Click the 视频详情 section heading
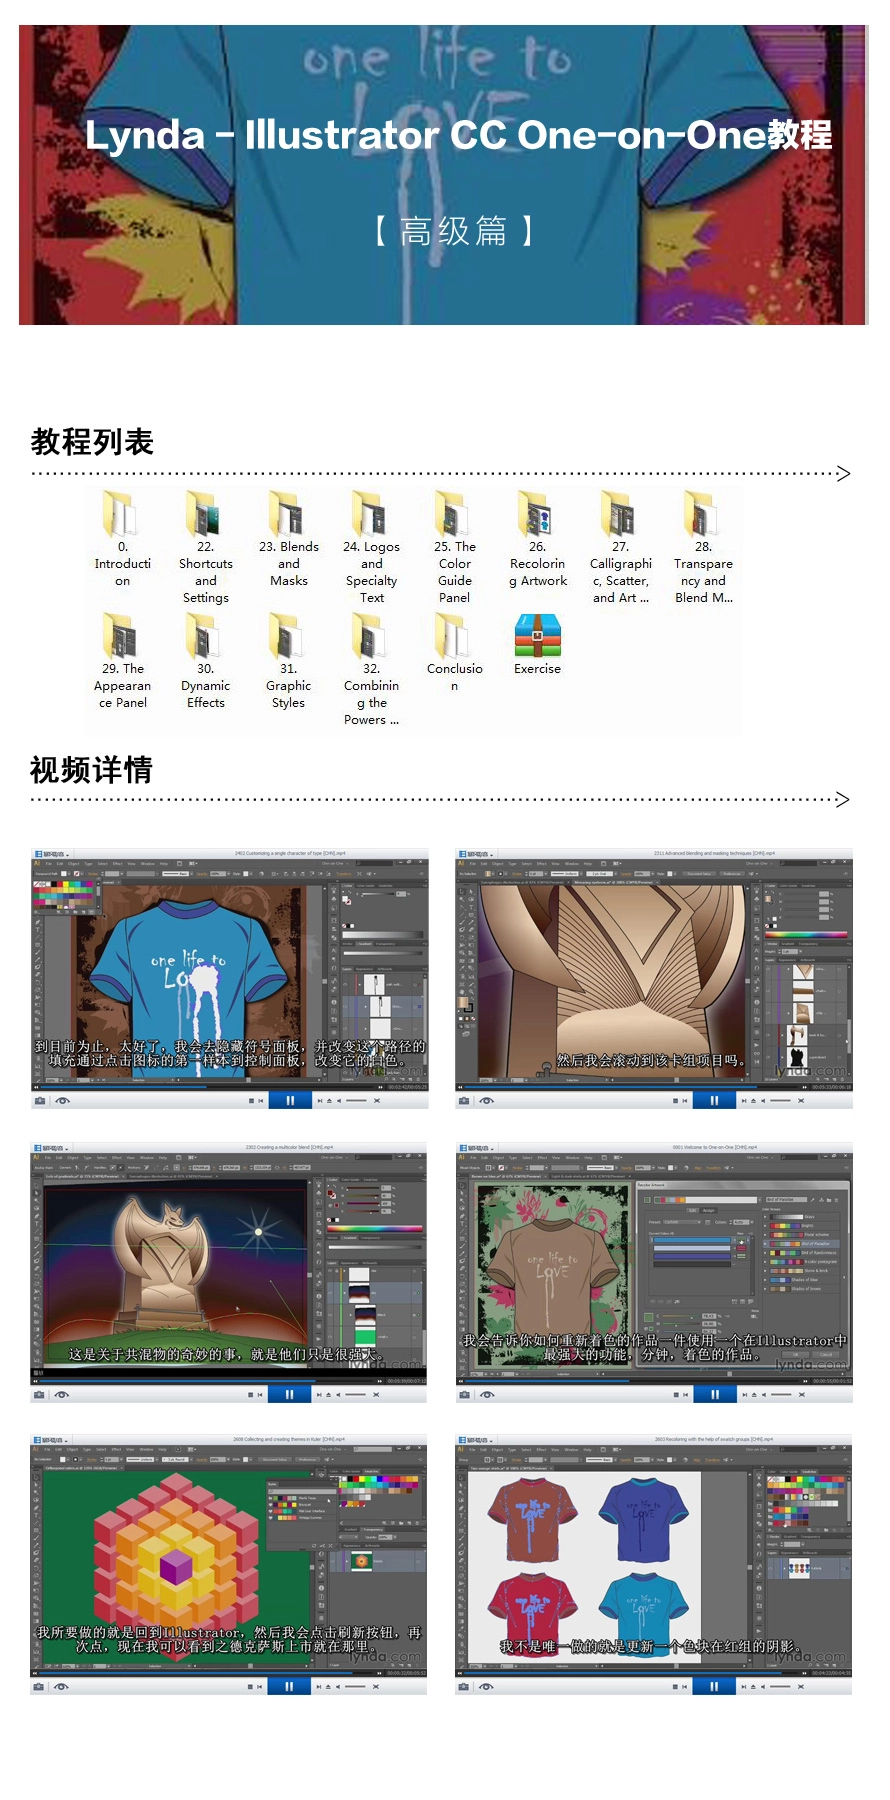 [x=92, y=769]
